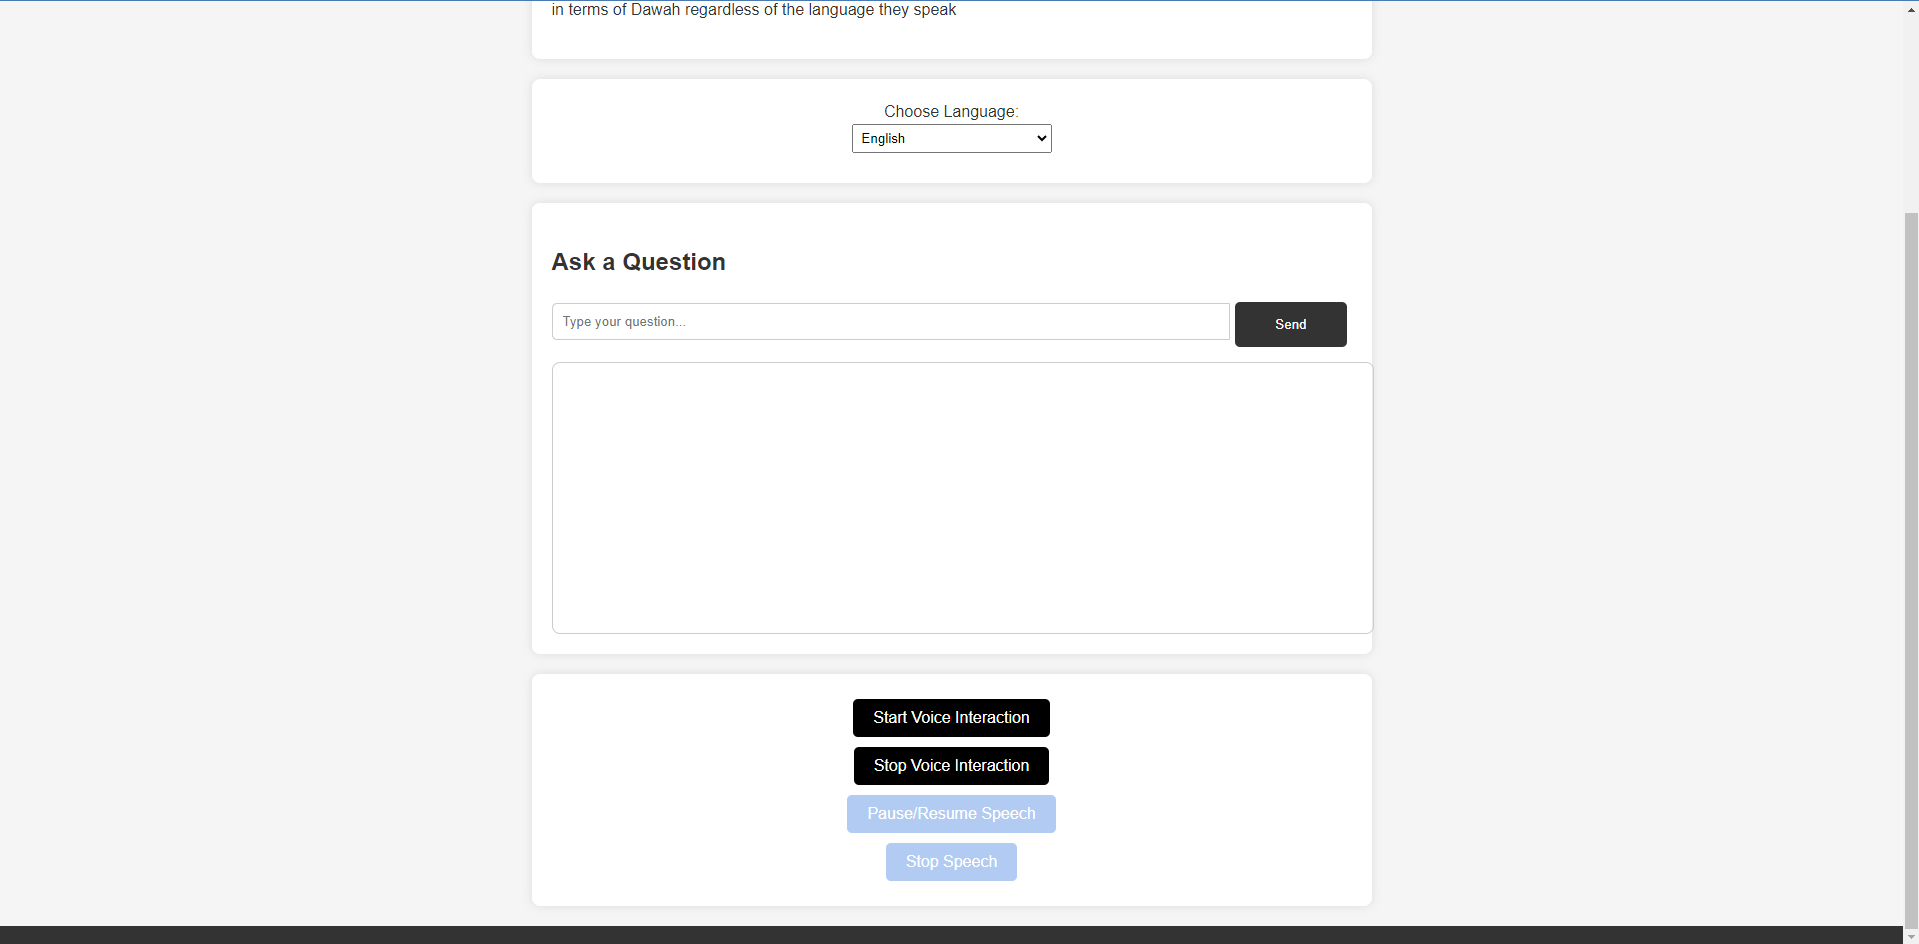Click the Stop Speech button
Screen dimensions: 1919x944
(x=951, y=862)
